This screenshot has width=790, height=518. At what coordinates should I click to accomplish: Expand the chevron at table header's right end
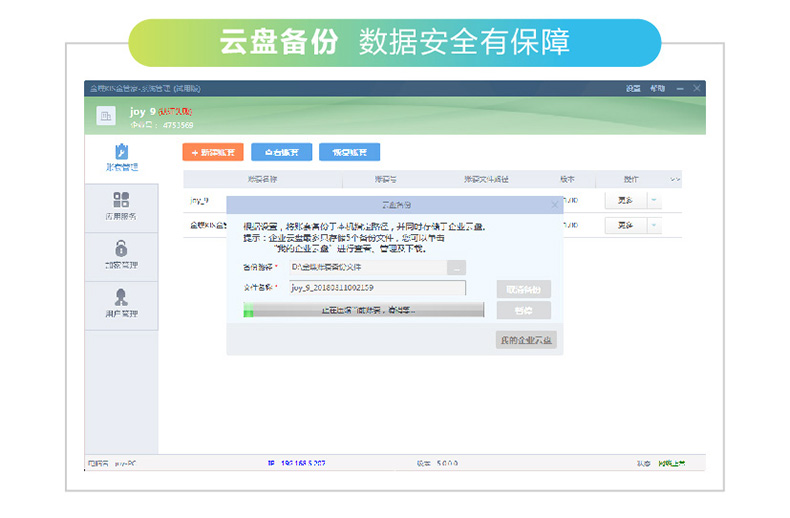(x=675, y=180)
